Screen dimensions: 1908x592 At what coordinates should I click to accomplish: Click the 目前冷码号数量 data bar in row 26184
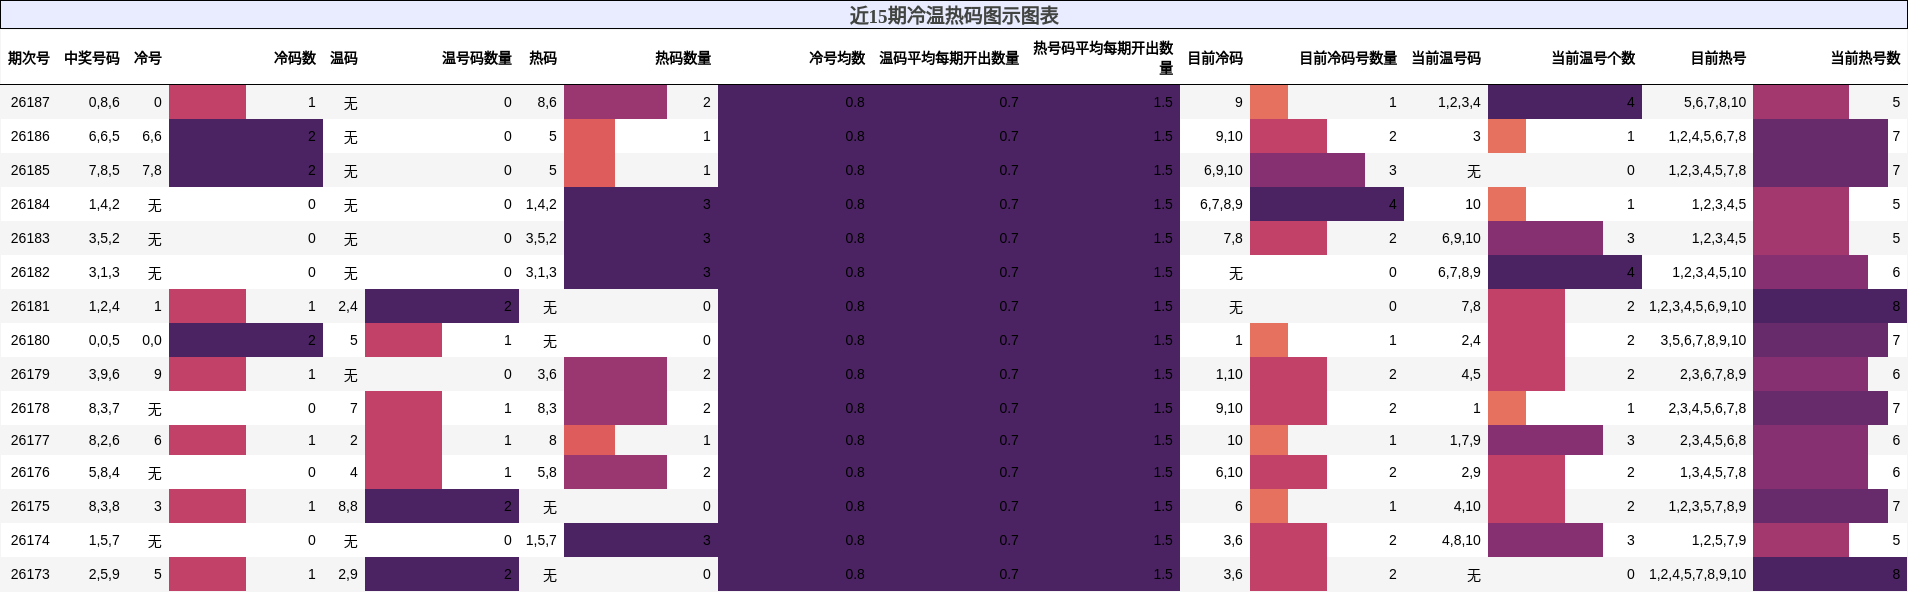point(1327,204)
